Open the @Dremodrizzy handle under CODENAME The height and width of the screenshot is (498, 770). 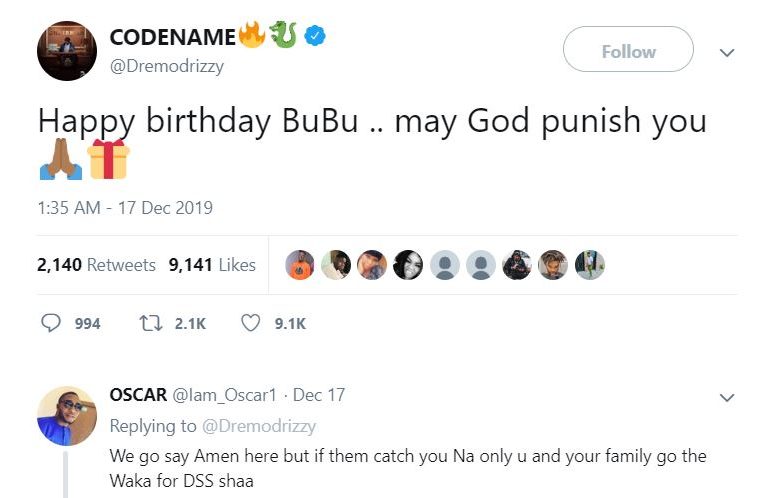tap(166, 65)
